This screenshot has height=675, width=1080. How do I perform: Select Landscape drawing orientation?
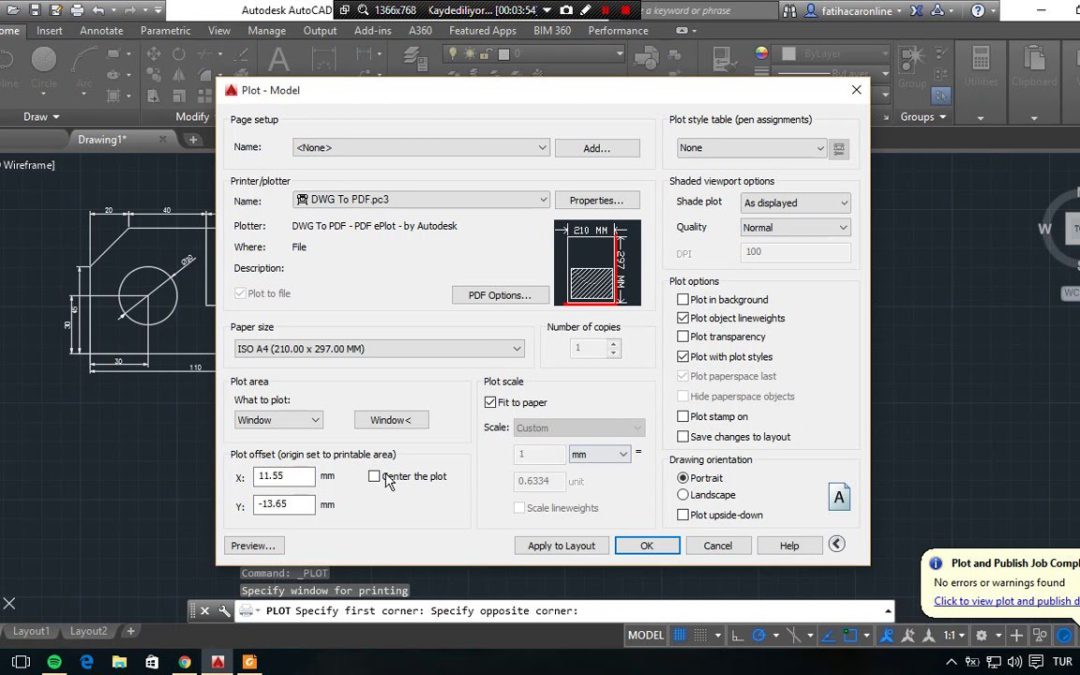coord(683,495)
